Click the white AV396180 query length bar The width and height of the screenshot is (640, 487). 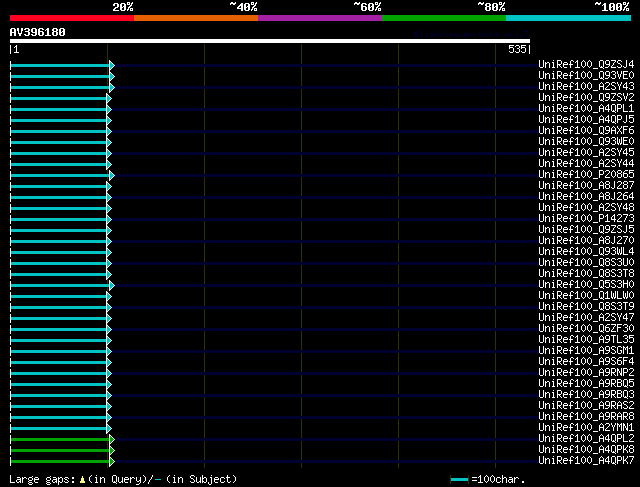[270, 41]
